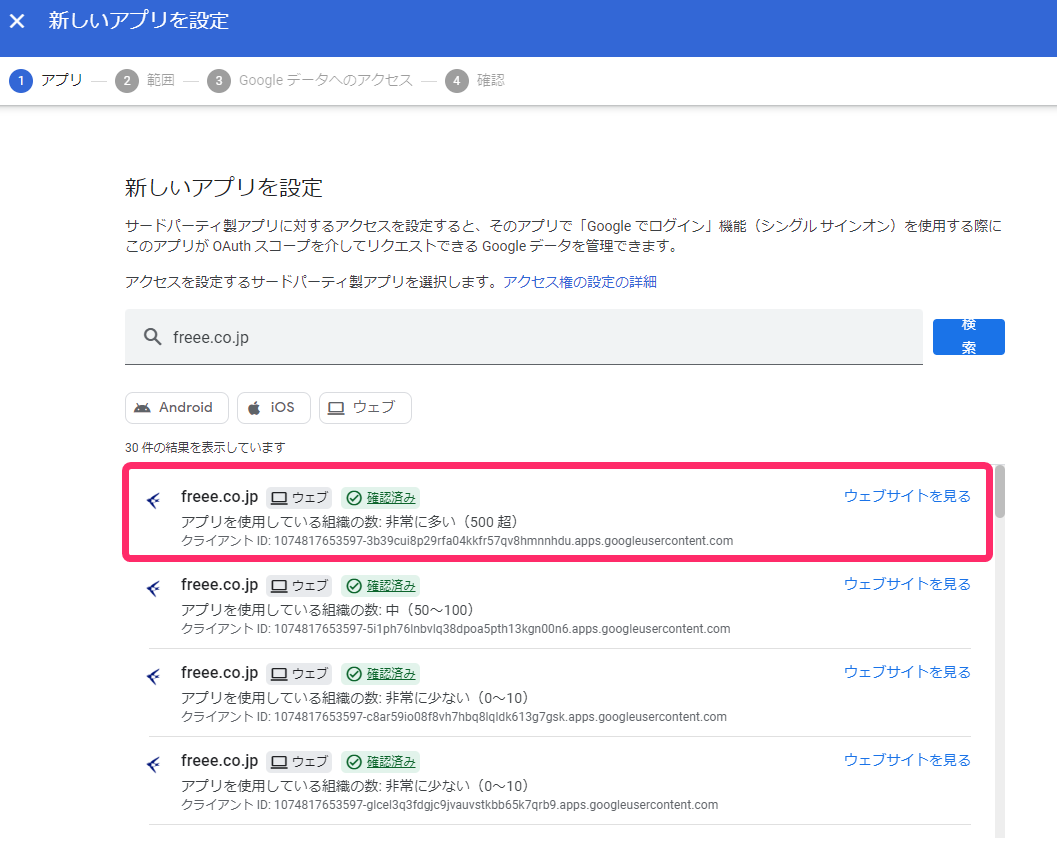Open ウェブサイトを見る for the 500 超 app

pos(907,496)
